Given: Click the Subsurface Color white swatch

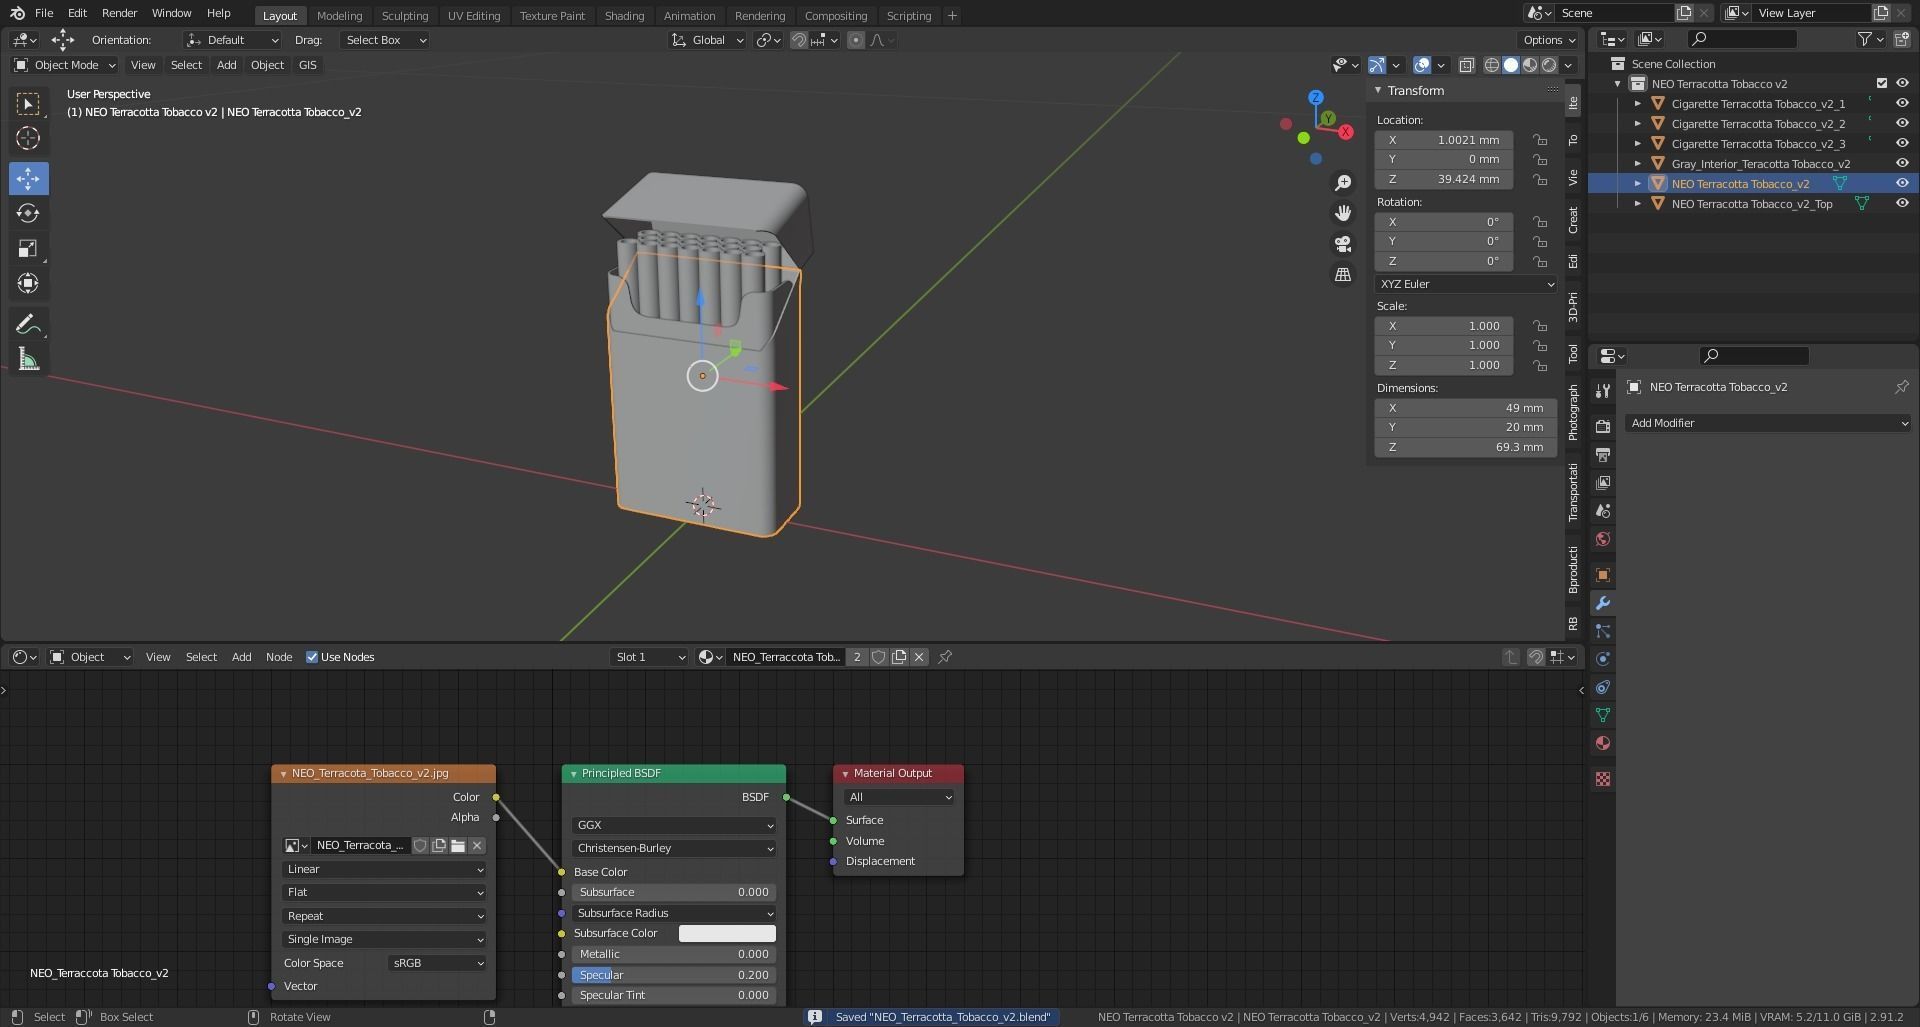Looking at the screenshot, I should 727,933.
